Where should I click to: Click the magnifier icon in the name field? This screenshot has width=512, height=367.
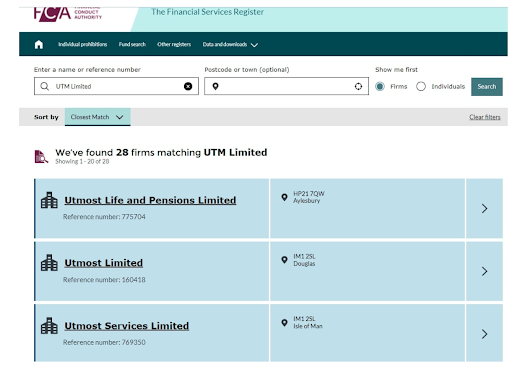(x=45, y=86)
